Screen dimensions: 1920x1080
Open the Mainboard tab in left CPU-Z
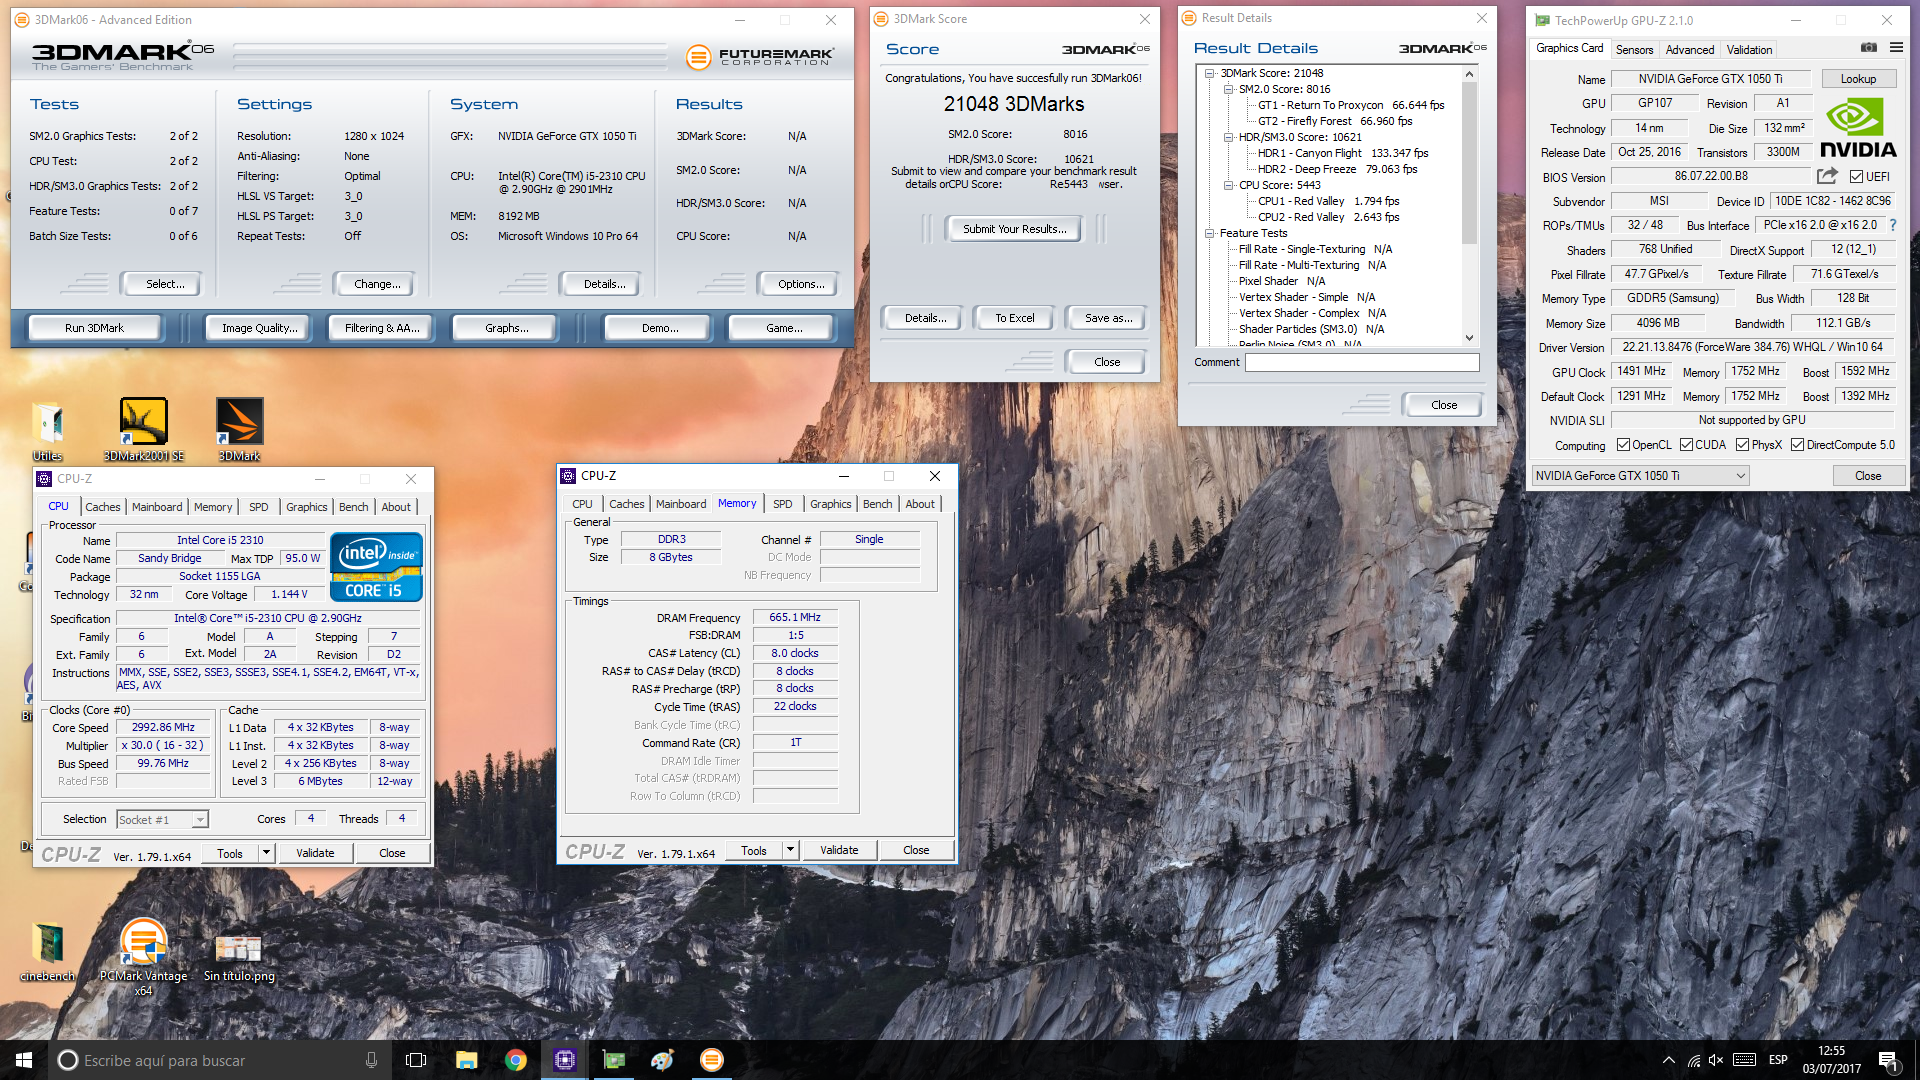(x=157, y=507)
